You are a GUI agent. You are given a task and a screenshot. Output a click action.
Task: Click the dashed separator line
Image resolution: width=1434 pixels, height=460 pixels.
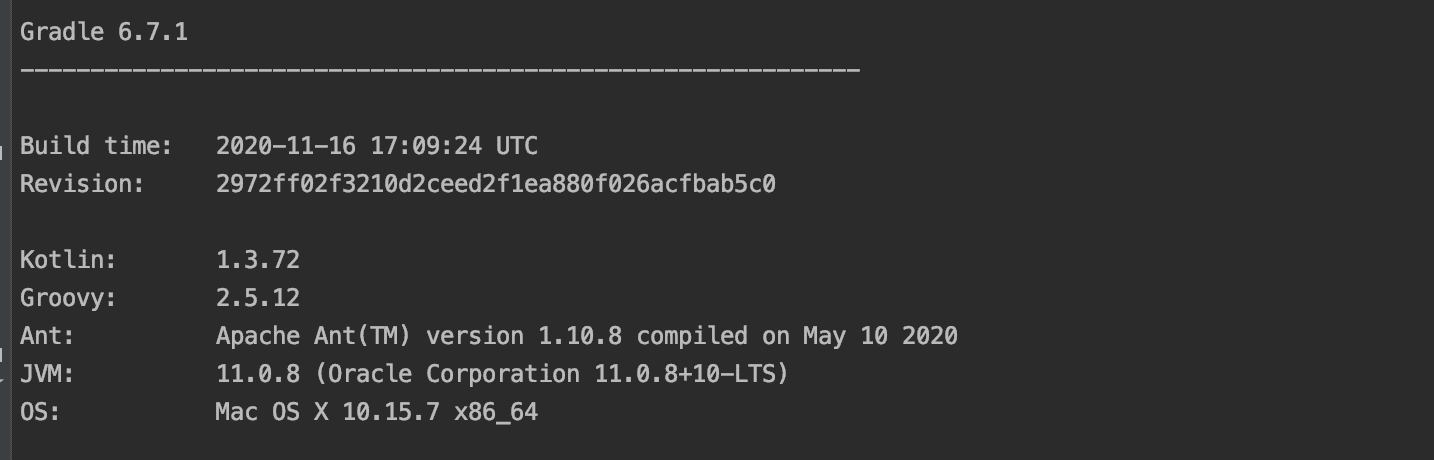[x=440, y=70]
